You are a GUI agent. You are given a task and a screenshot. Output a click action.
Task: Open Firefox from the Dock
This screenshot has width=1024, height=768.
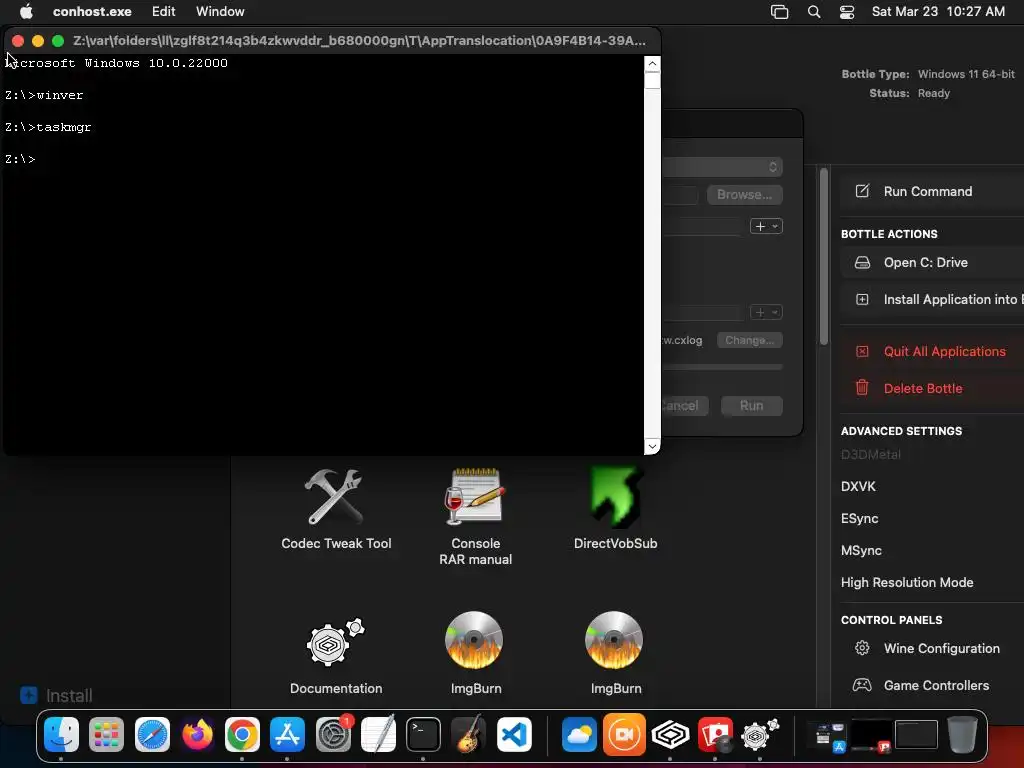[x=197, y=734]
